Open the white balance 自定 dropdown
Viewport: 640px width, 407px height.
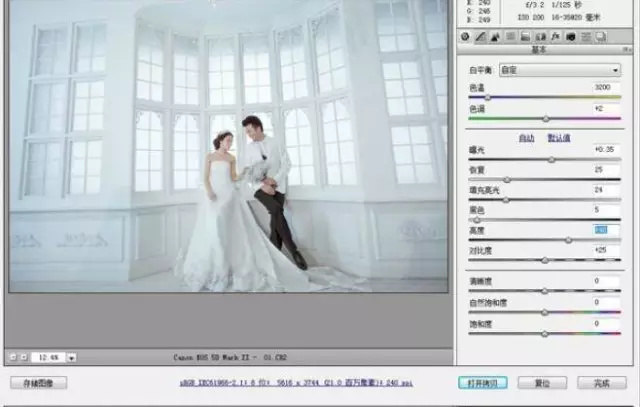tap(560, 70)
